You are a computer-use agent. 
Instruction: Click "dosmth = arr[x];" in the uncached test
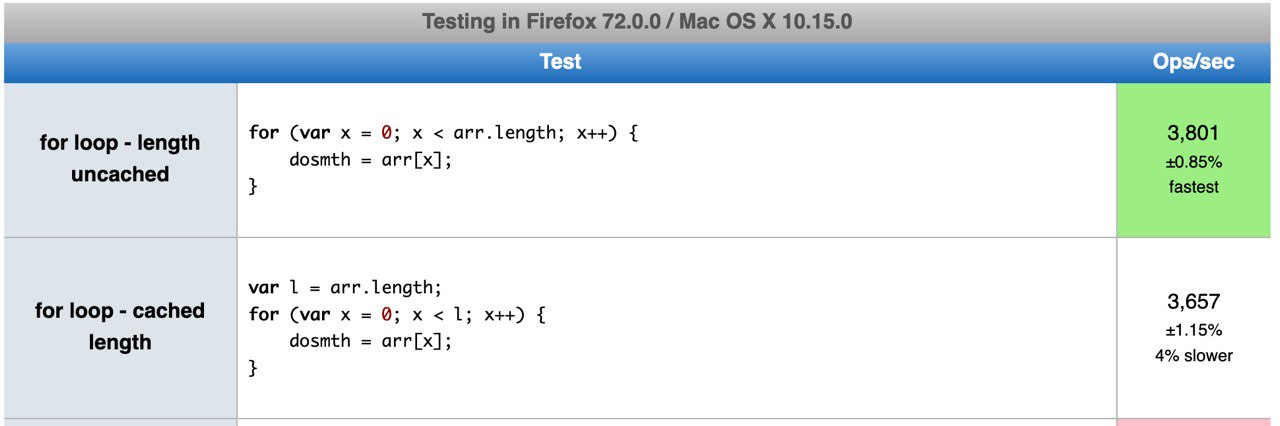[371, 159]
